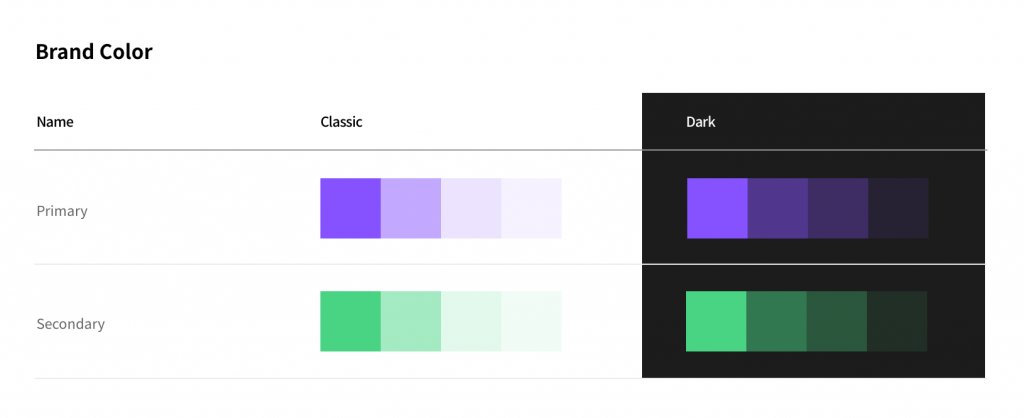The height and width of the screenshot is (418, 1024).
Task: Pick the third pale lavender Classic swatch
Action: click(471, 208)
